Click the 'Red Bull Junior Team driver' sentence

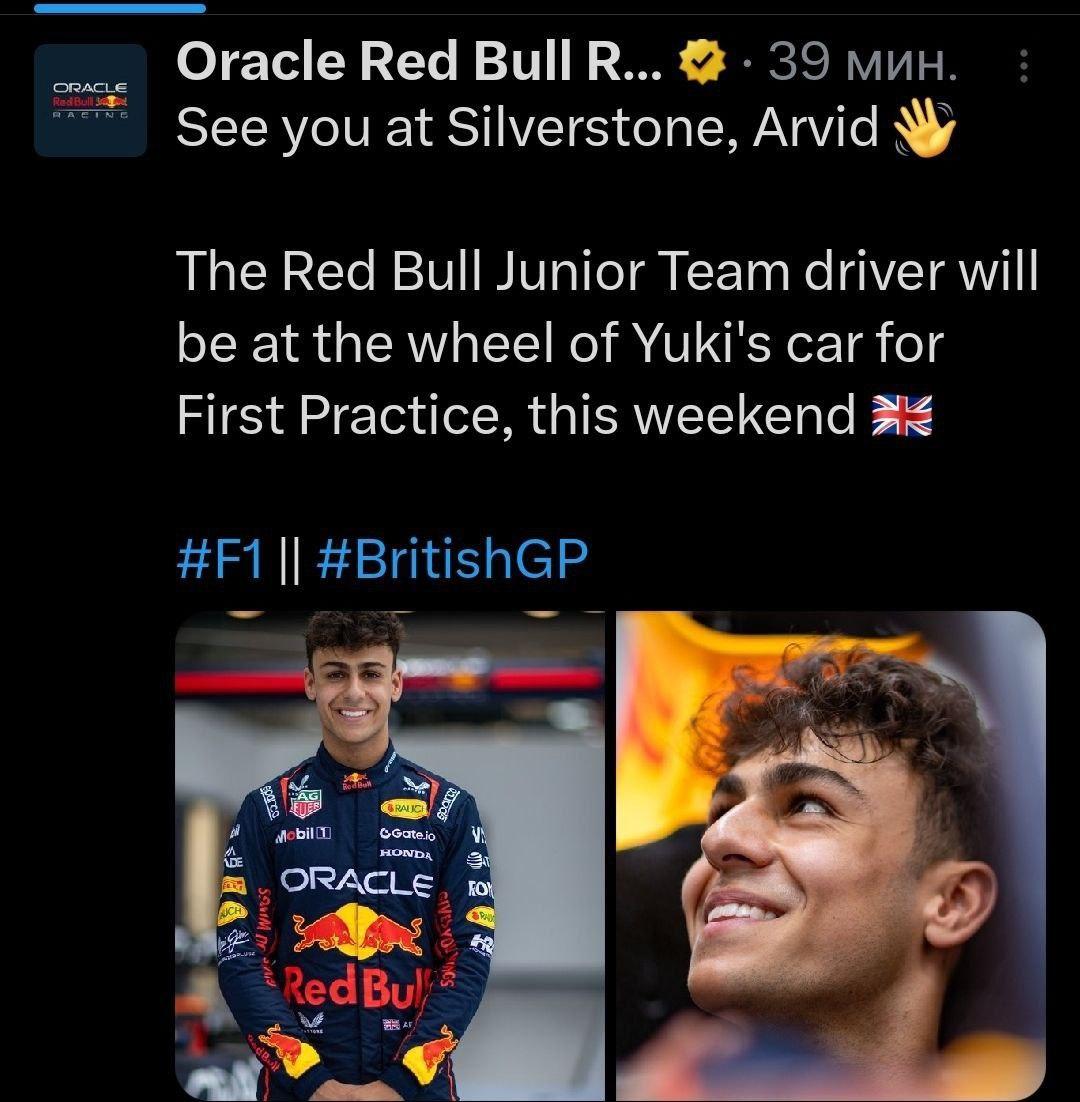[606, 272]
